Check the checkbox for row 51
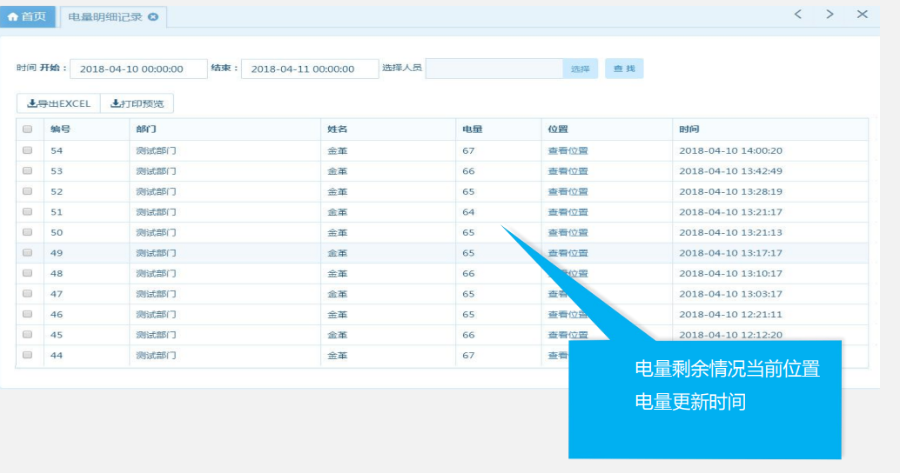The image size is (900, 473). [x=28, y=212]
